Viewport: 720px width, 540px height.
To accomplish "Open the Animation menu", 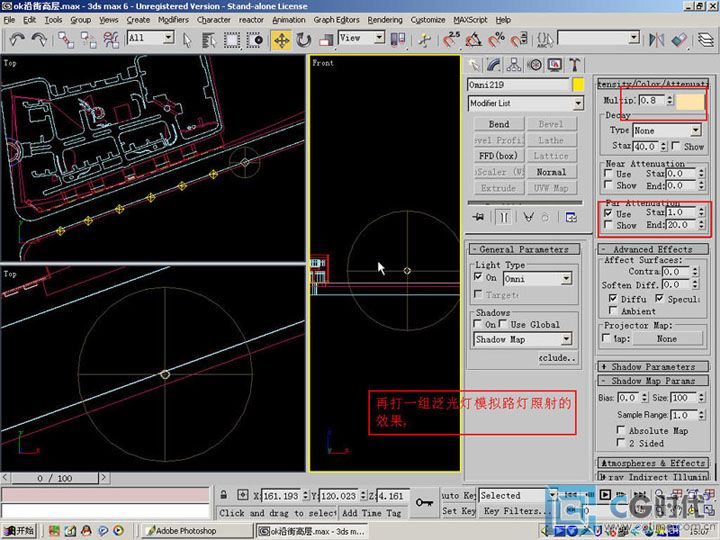I will 288,20.
